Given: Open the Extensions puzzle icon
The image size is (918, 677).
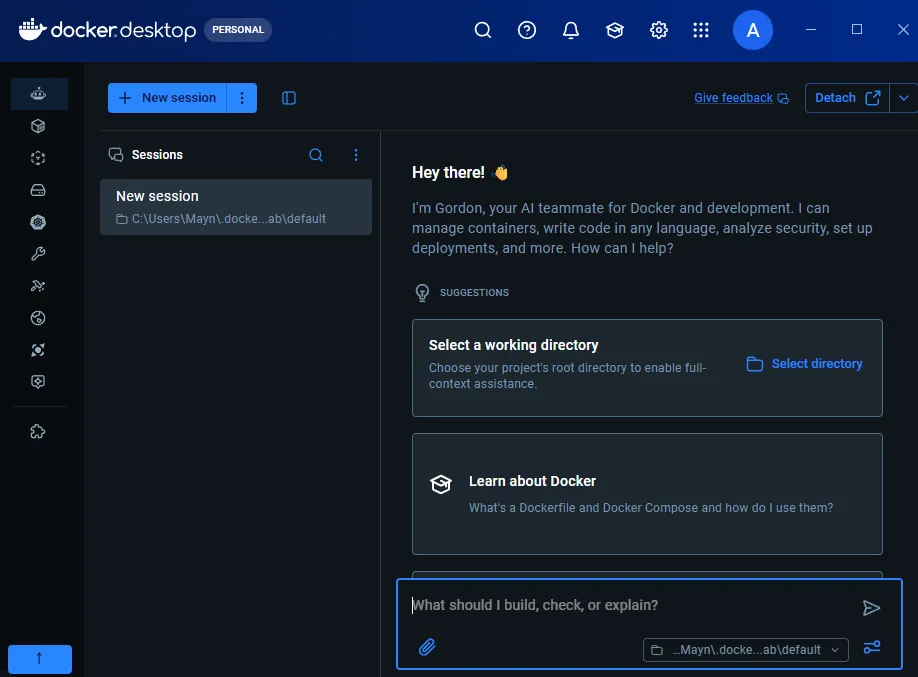Looking at the screenshot, I should click(x=38, y=432).
